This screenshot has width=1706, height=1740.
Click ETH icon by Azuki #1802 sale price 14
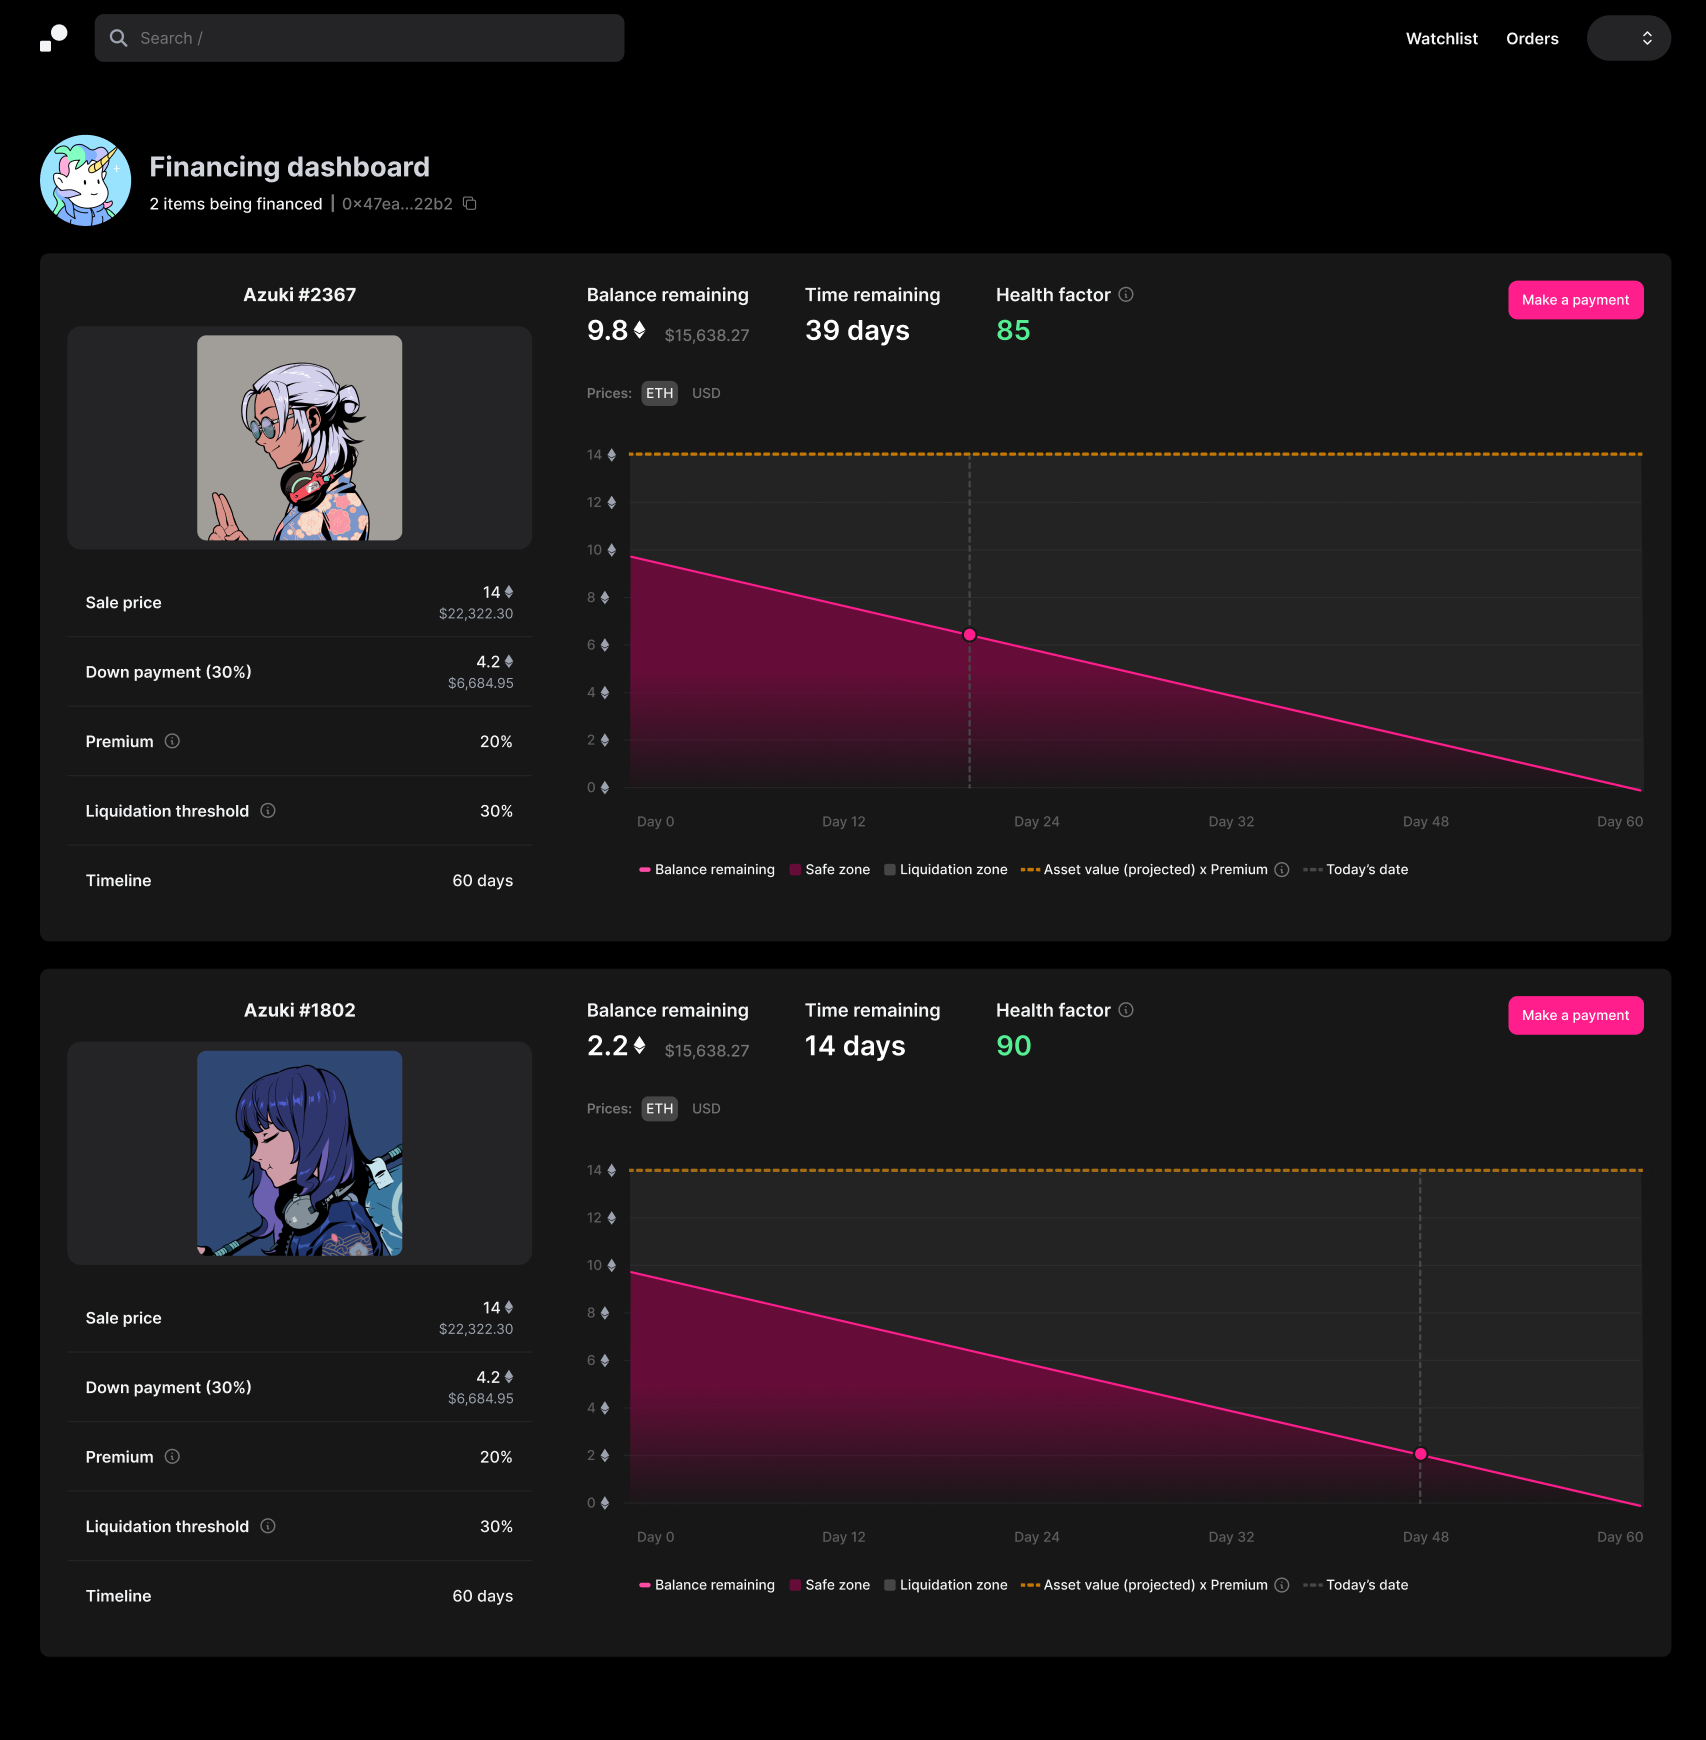pyautogui.click(x=508, y=1308)
